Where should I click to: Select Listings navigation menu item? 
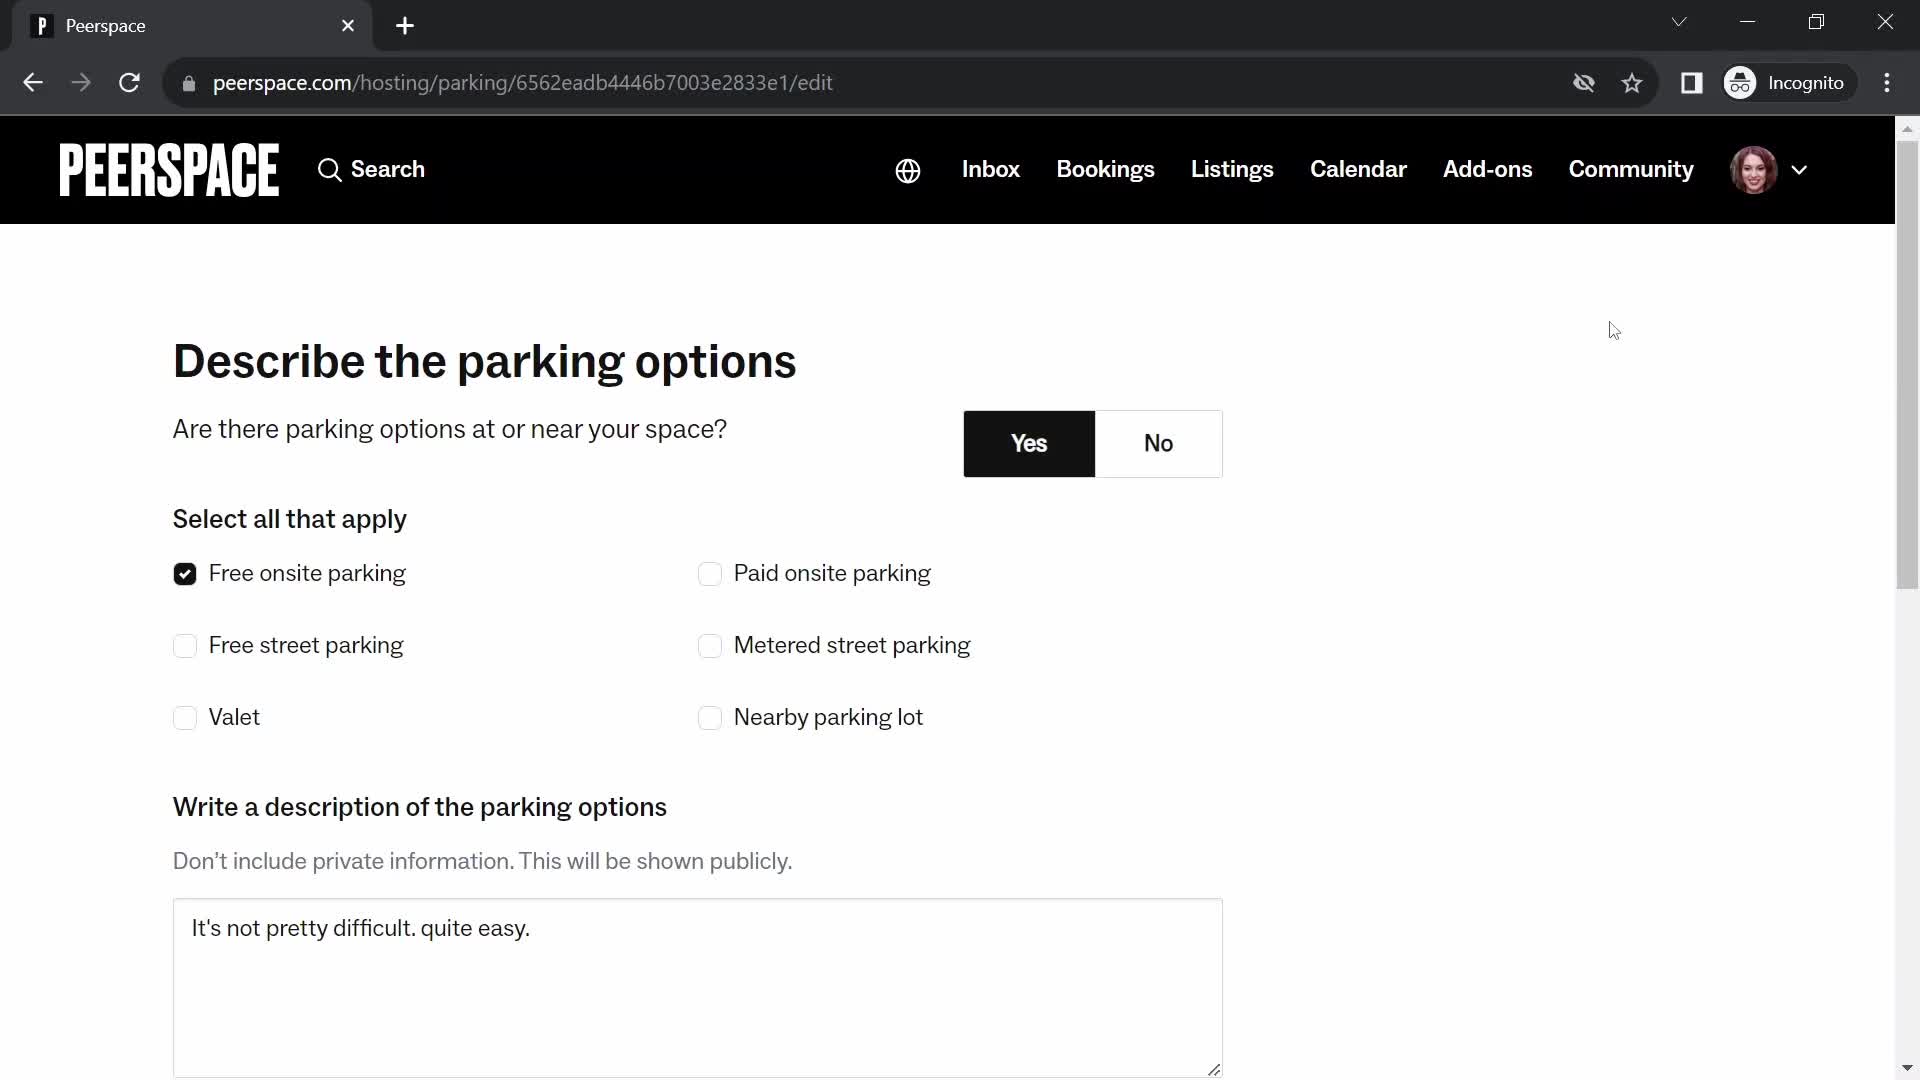[x=1232, y=169]
